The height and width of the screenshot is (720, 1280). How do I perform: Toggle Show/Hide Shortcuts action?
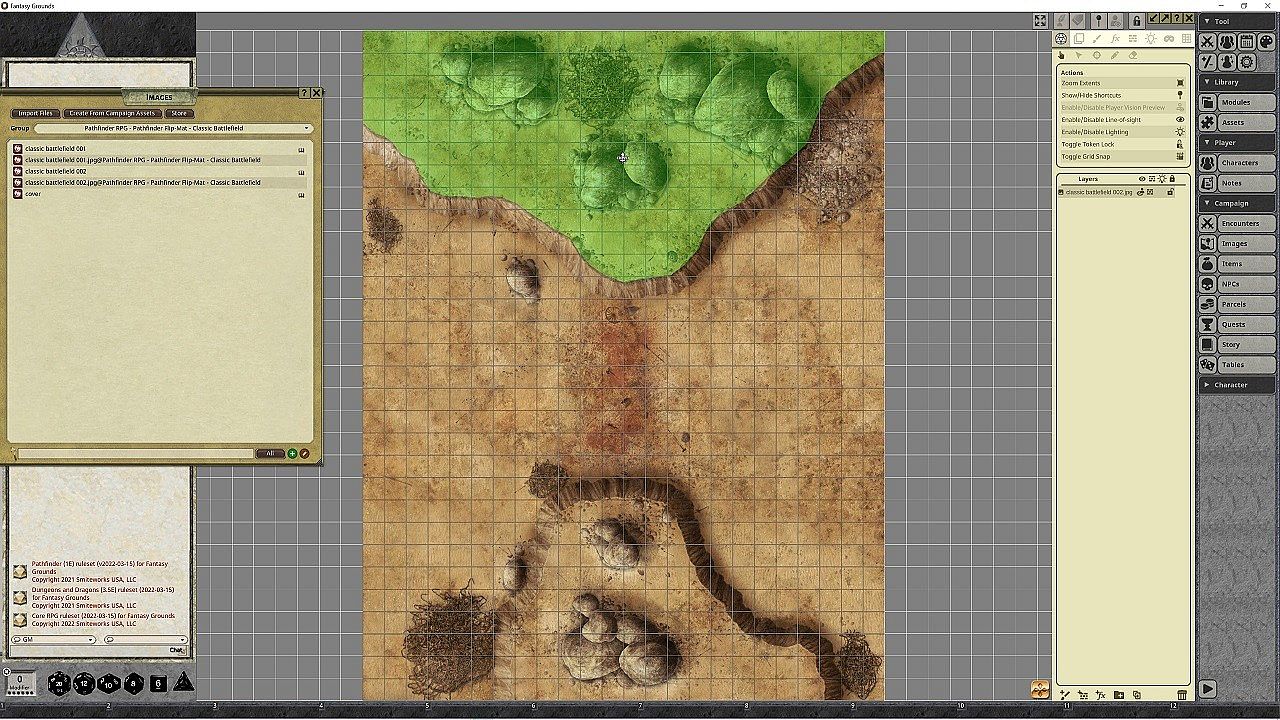[x=1121, y=95]
